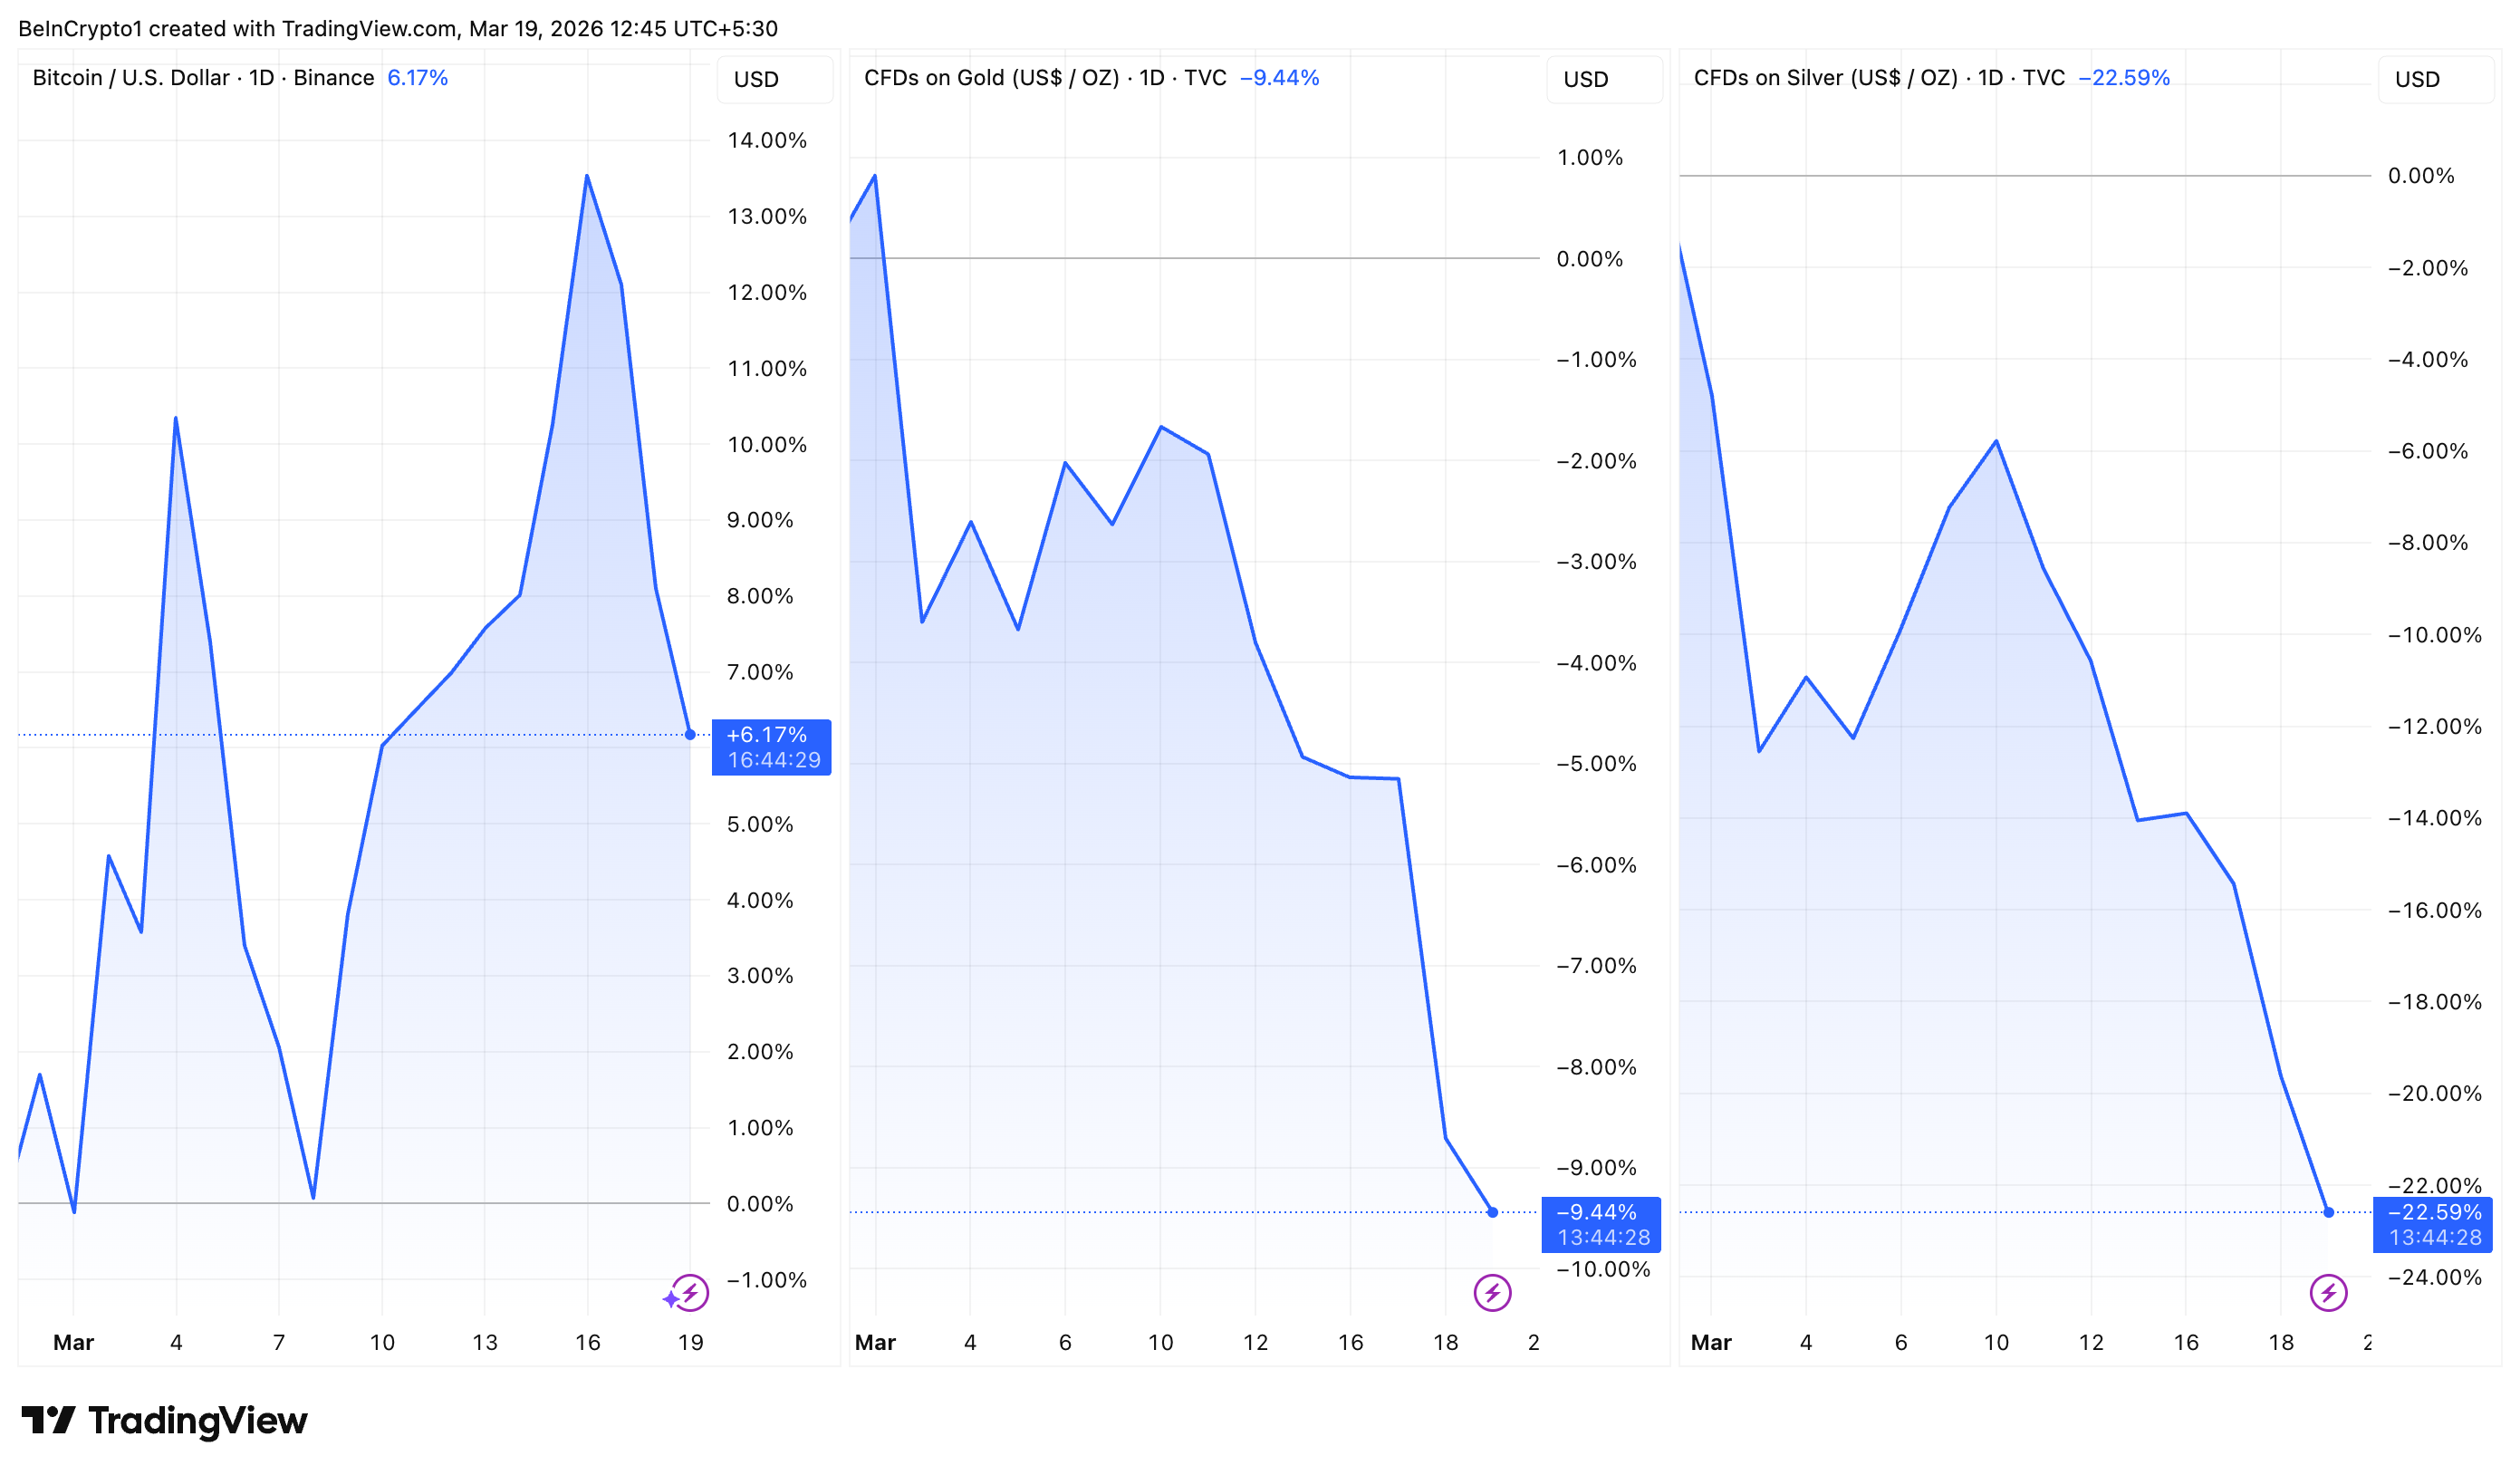Open the USD unit selector on the Gold chart
Viewport: 2520px width, 1475px height.
point(1605,79)
